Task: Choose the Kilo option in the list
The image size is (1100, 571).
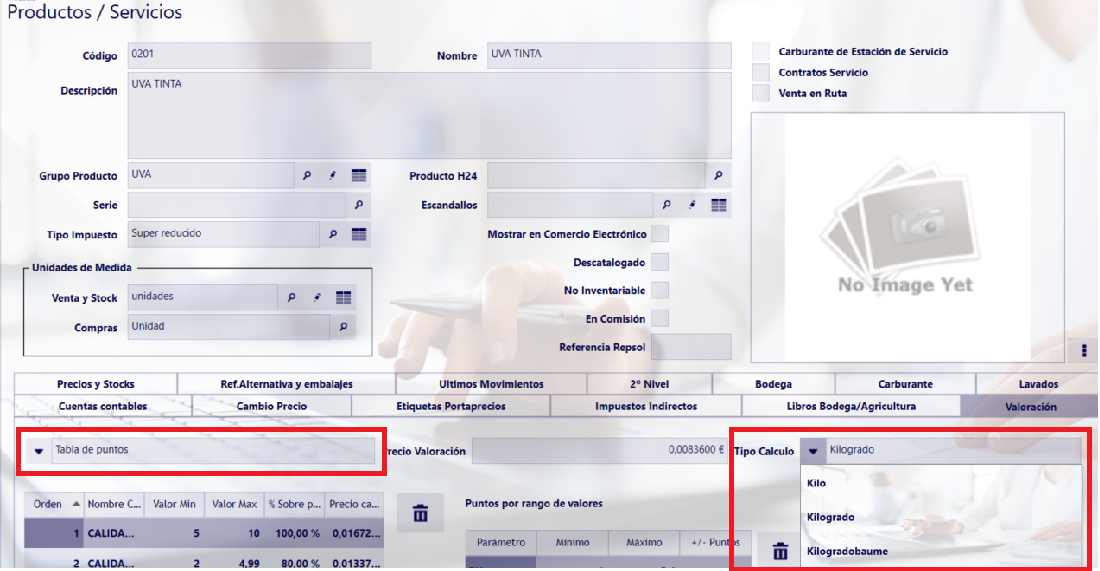Action: [x=817, y=483]
